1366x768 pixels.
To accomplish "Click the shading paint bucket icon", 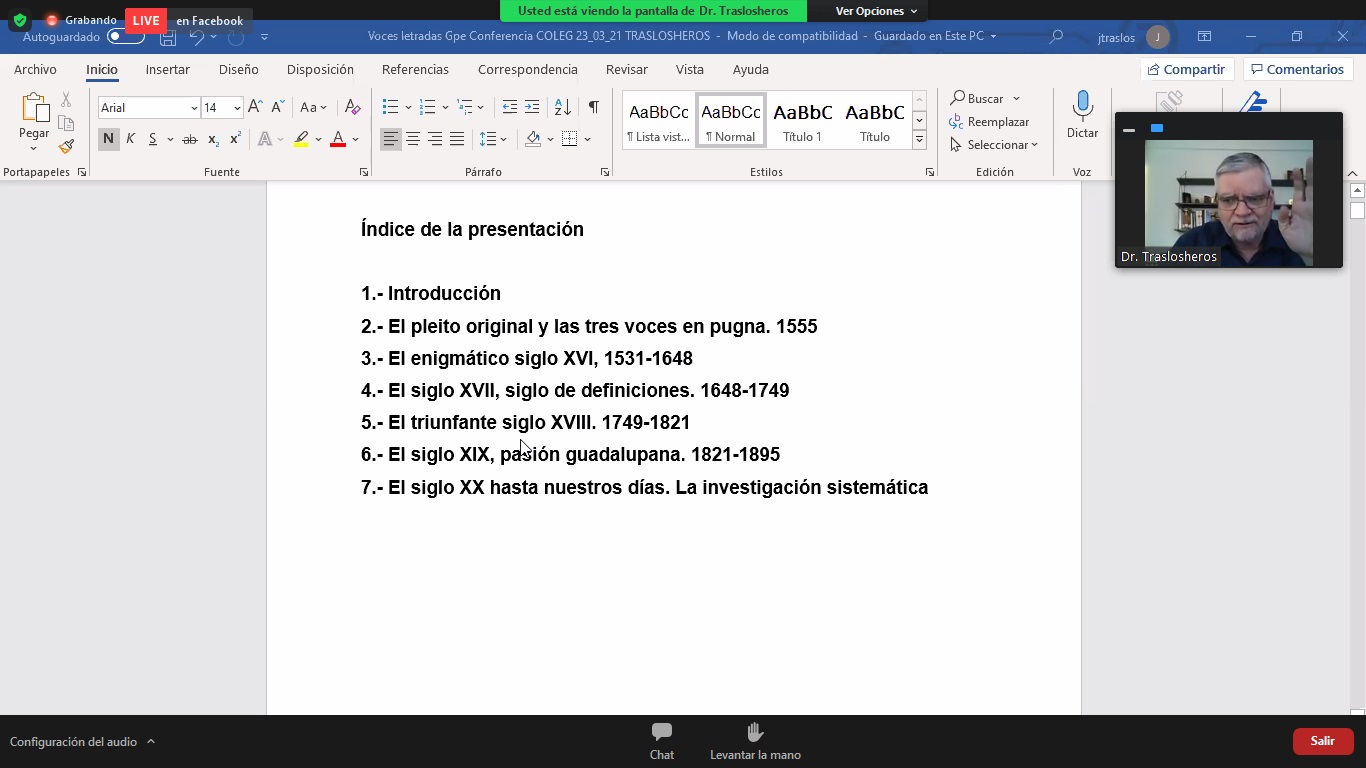I will click(533, 139).
